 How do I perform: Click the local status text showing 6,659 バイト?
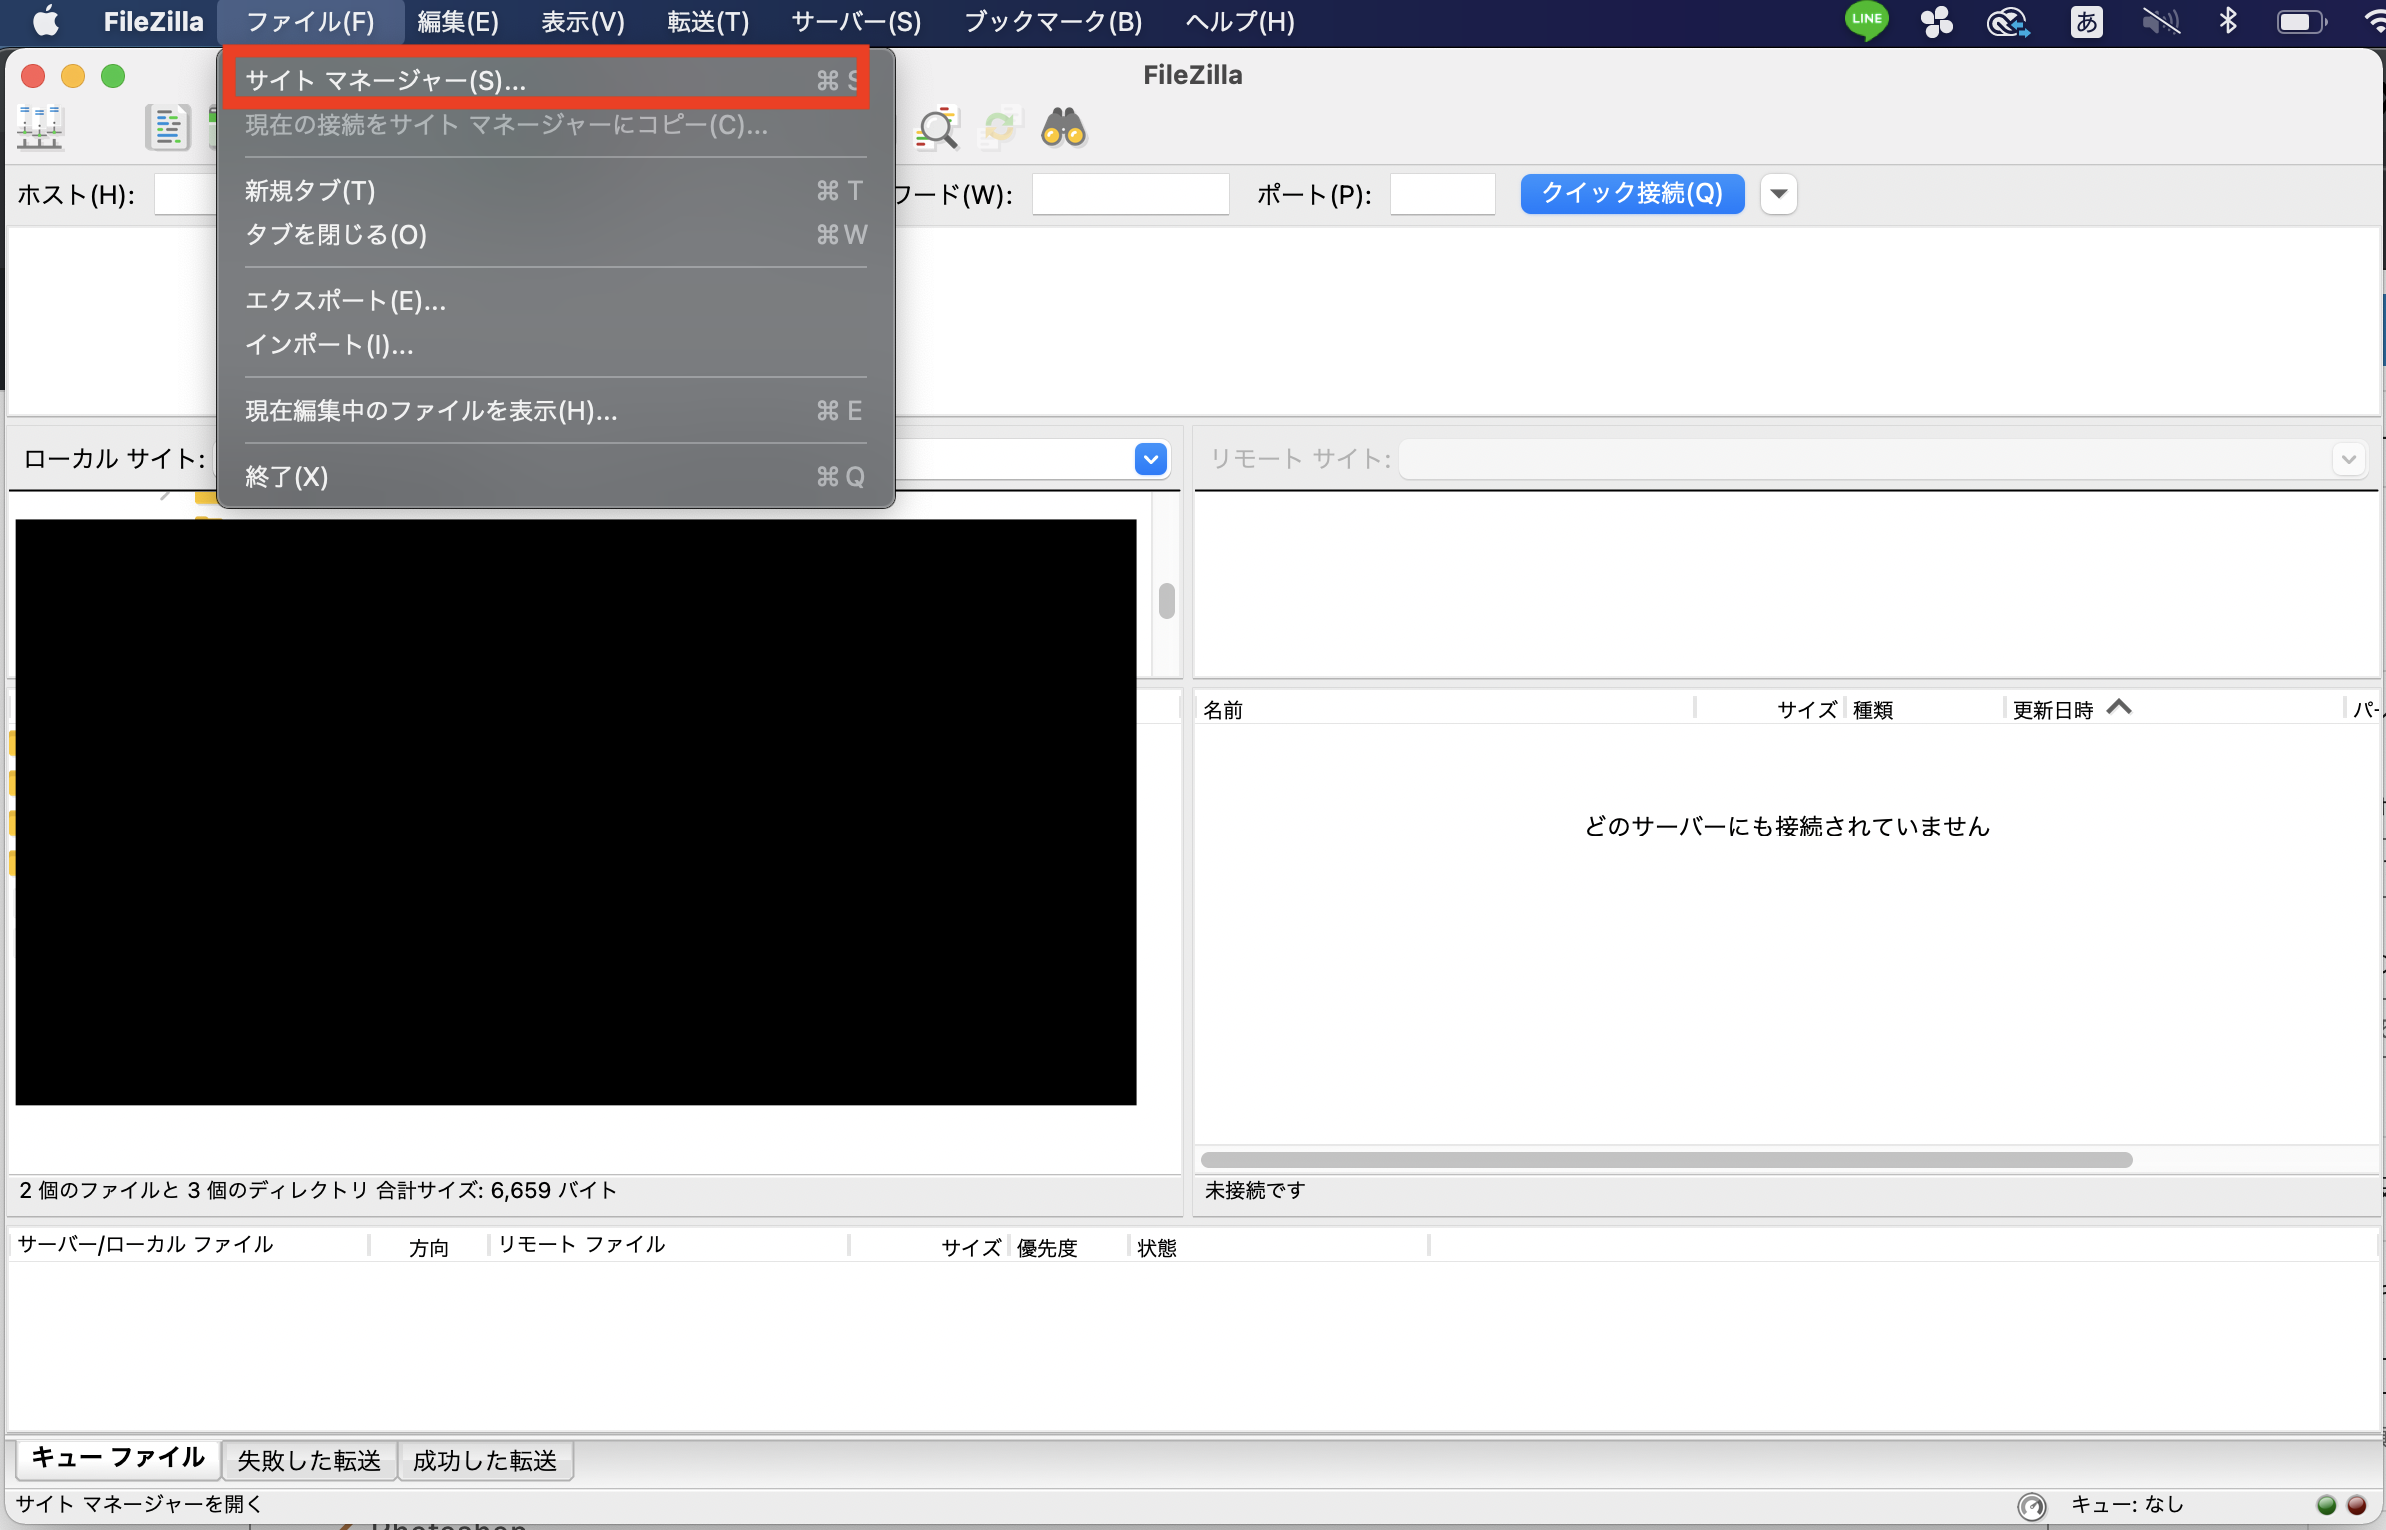point(318,1190)
